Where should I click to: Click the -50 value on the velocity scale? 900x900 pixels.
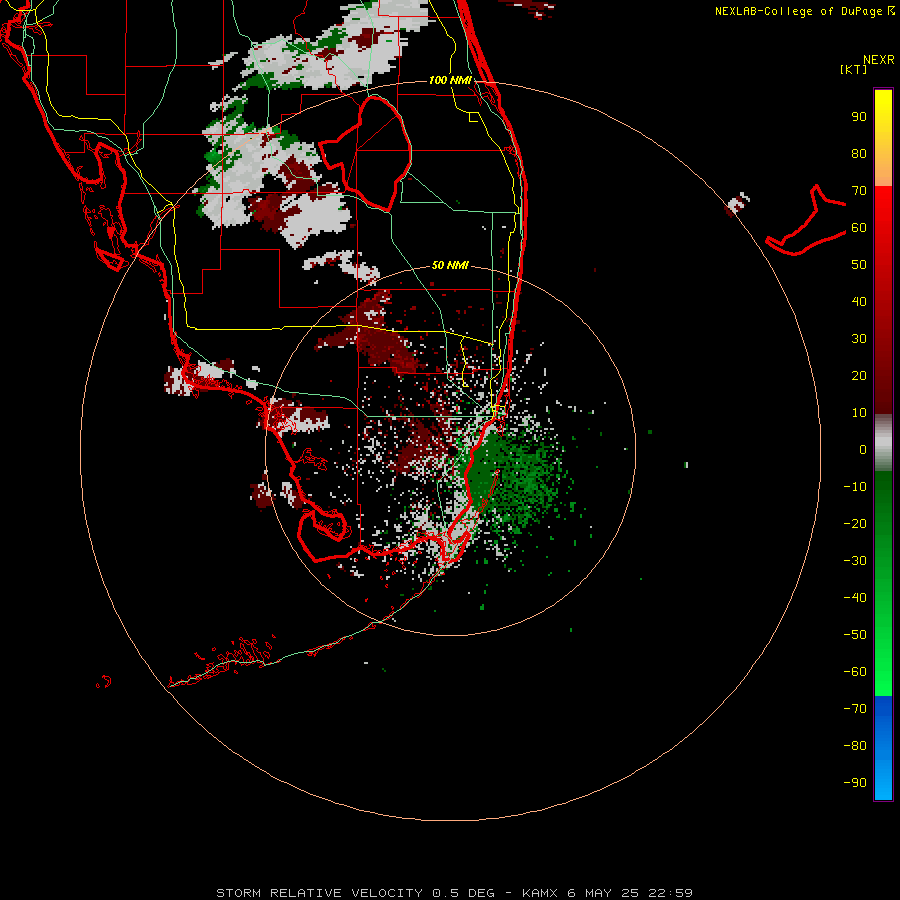tap(855, 635)
